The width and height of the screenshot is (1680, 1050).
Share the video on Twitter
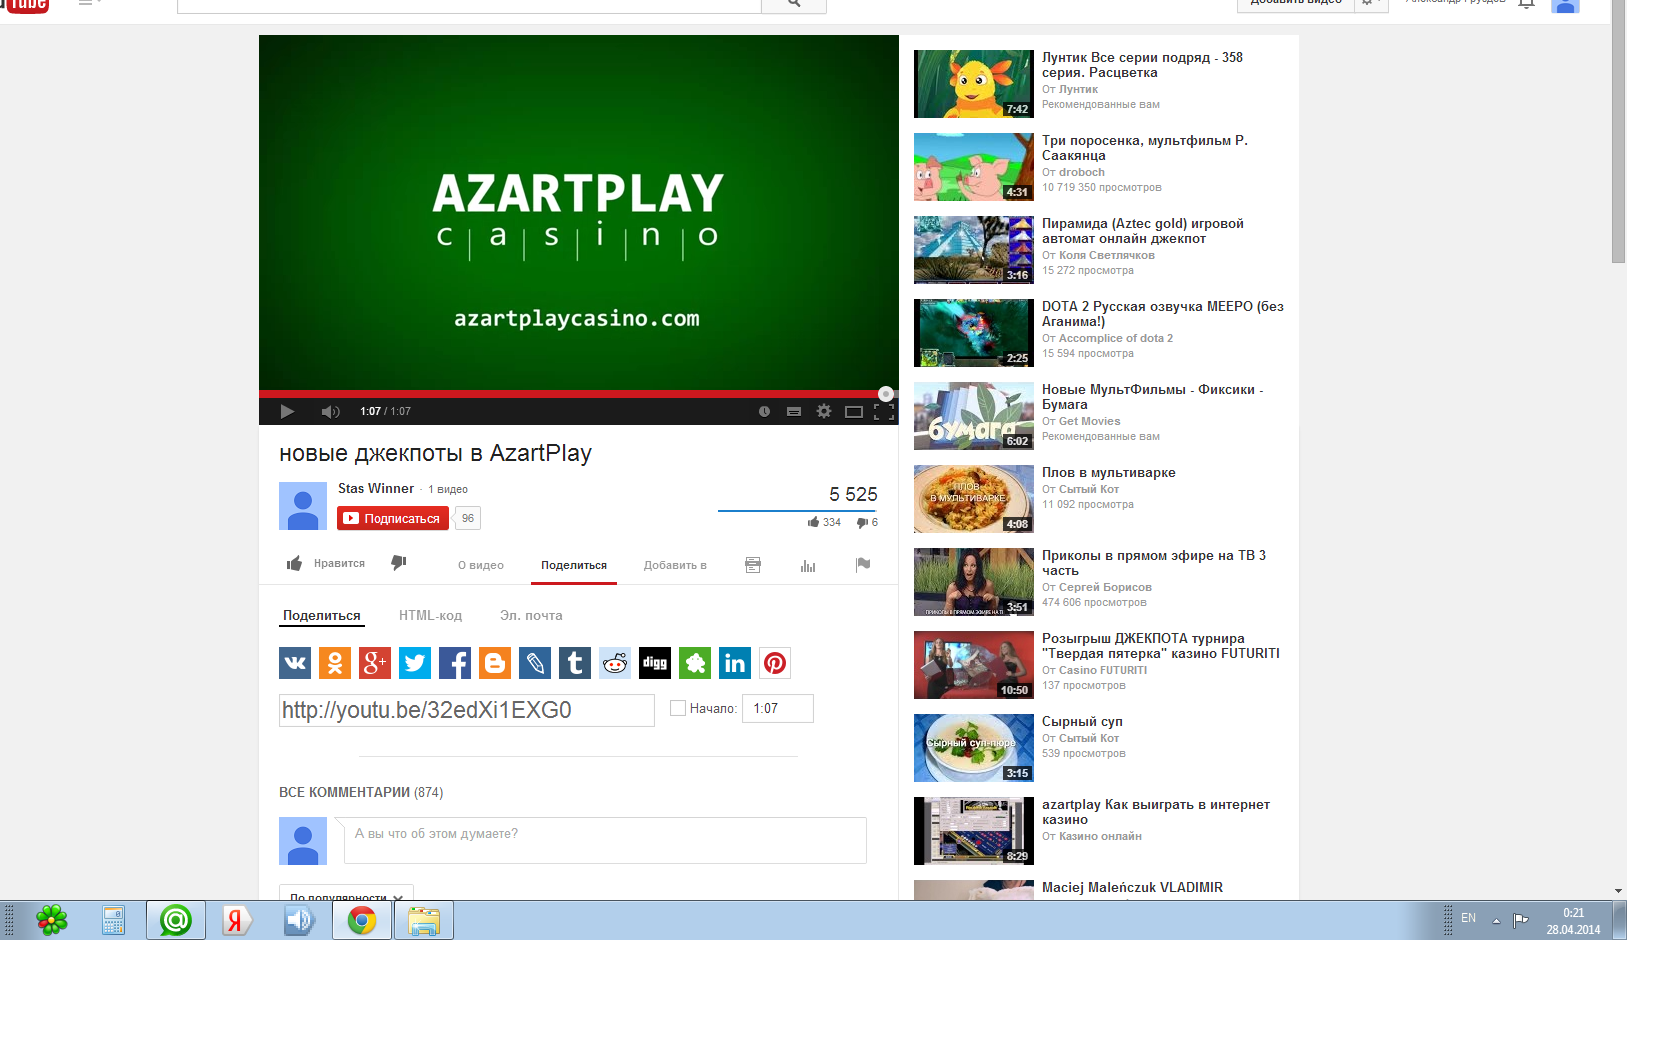pyautogui.click(x=415, y=663)
